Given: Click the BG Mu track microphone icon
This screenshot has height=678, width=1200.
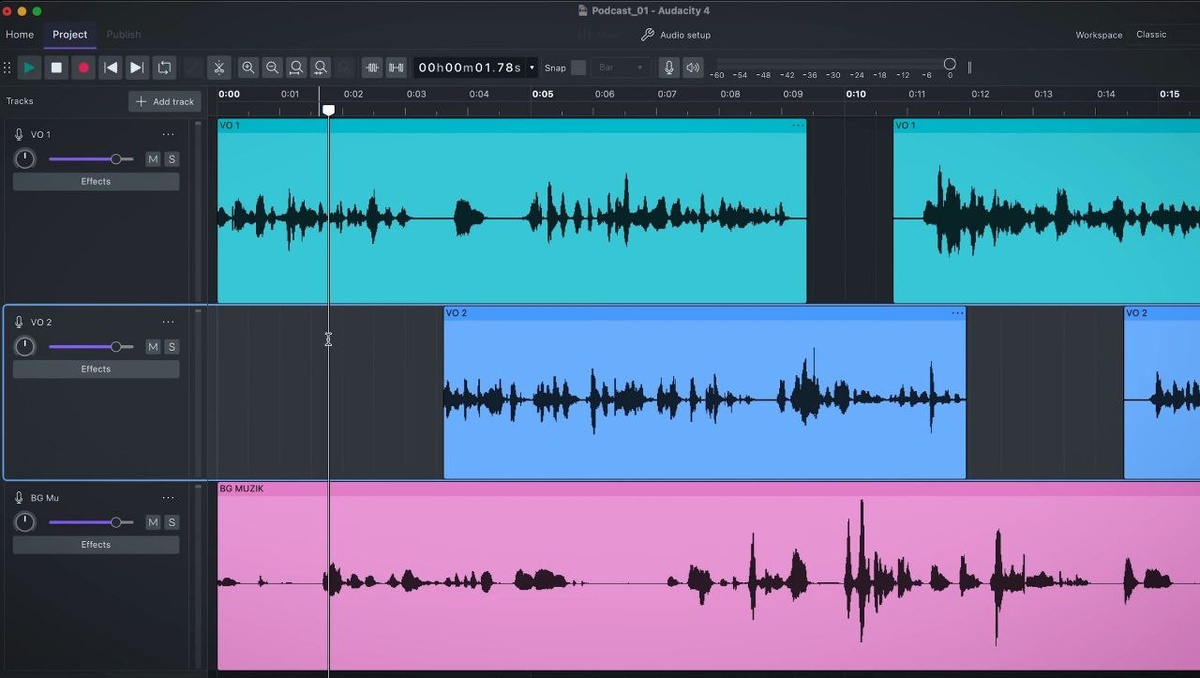Looking at the screenshot, I should [x=19, y=497].
